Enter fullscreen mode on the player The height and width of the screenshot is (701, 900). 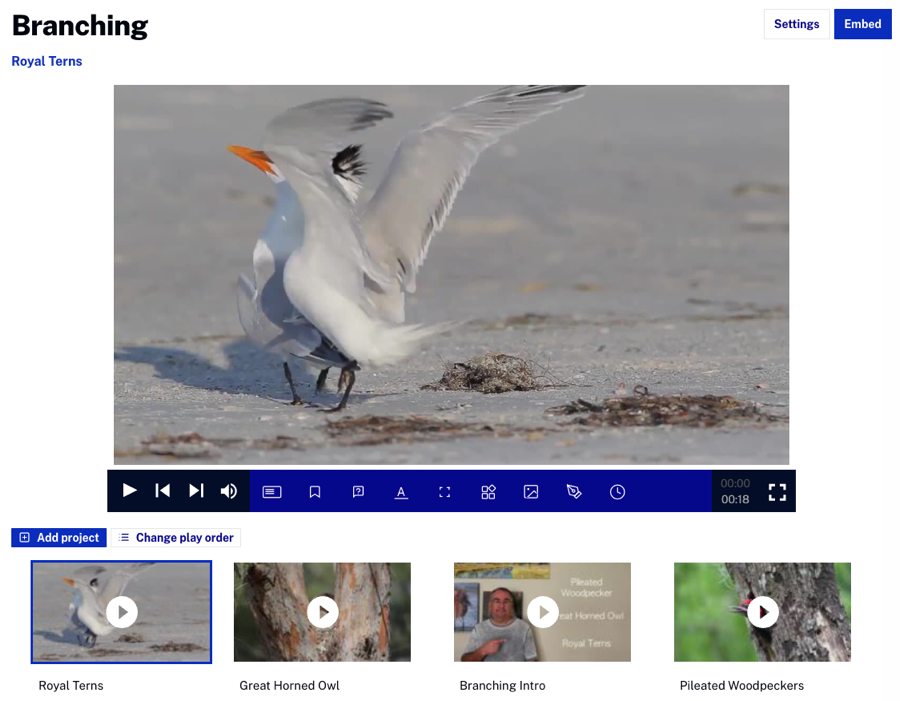coord(777,492)
